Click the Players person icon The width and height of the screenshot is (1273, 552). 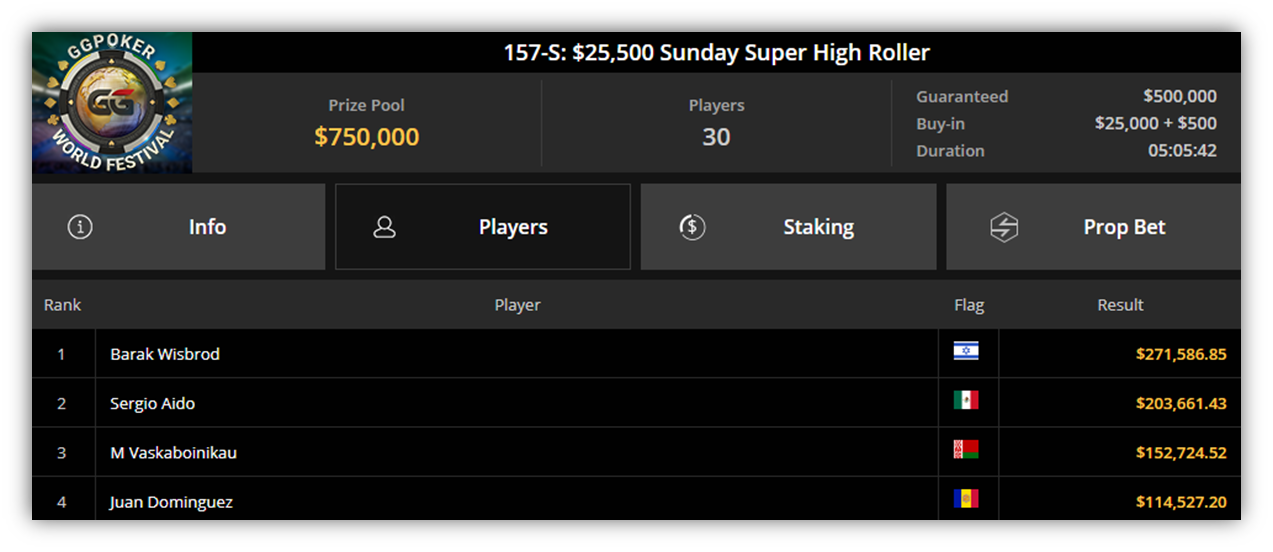tap(384, 227)
